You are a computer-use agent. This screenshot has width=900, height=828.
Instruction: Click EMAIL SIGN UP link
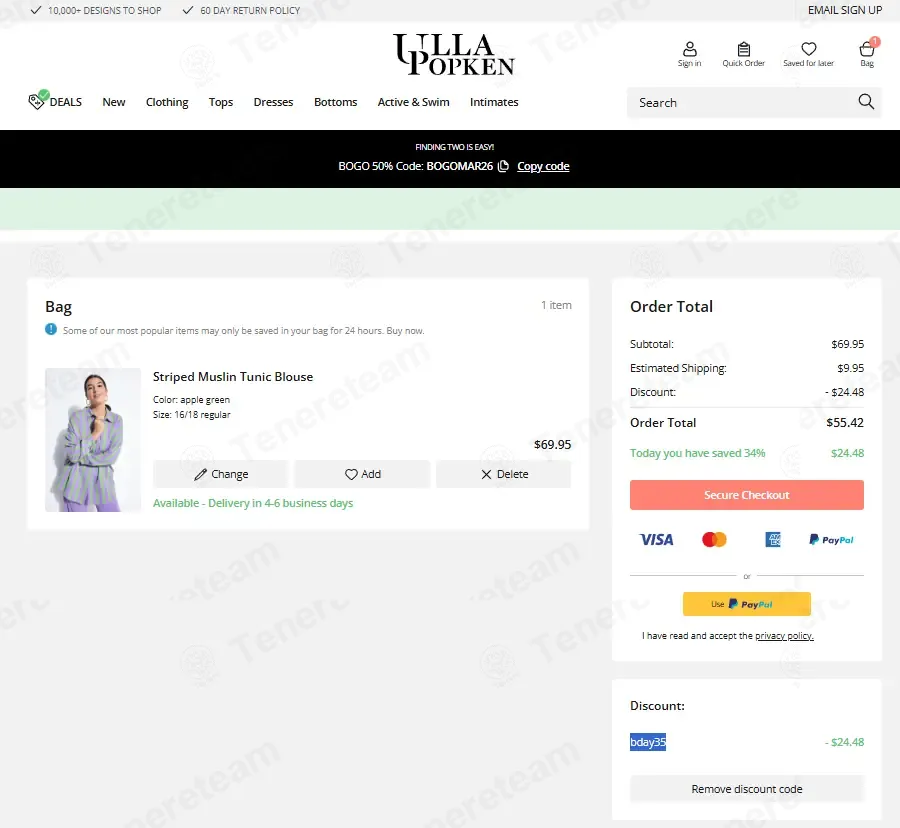(845, 10)
